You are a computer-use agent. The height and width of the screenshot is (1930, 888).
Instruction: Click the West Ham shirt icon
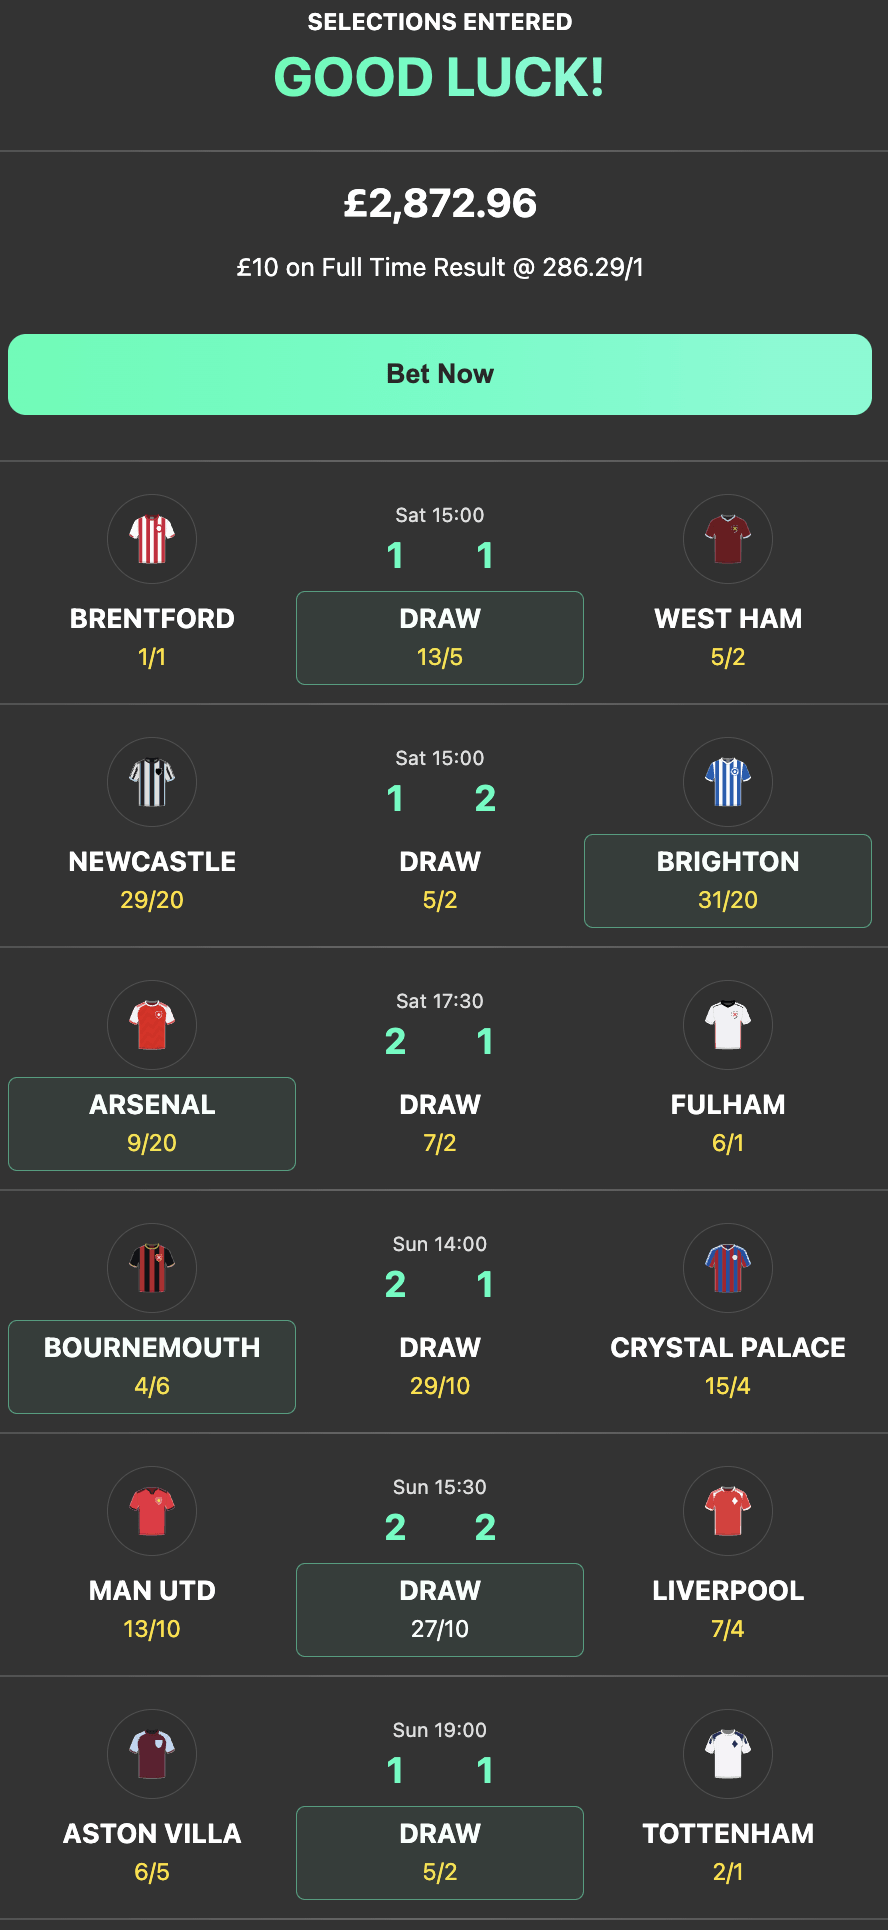(727, 539)
